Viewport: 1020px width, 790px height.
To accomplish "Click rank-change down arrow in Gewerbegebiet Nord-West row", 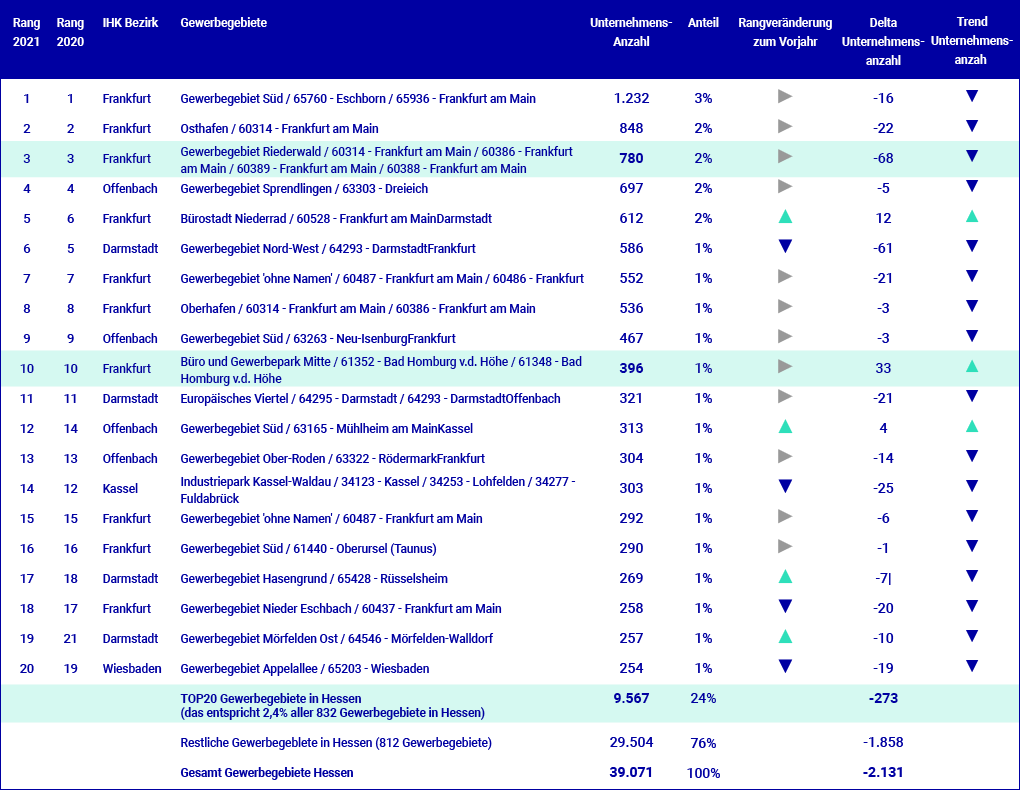I will tap(785, 247).
